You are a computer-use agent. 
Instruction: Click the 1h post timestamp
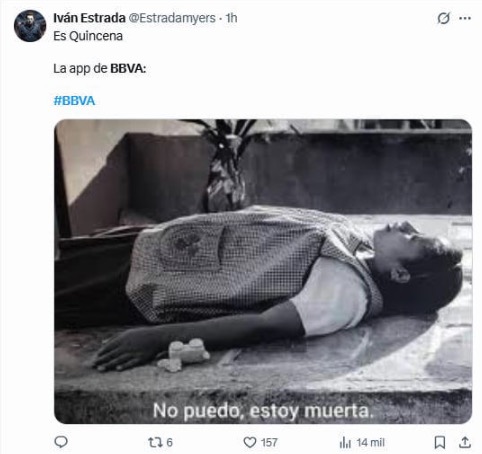click(231, 18)
